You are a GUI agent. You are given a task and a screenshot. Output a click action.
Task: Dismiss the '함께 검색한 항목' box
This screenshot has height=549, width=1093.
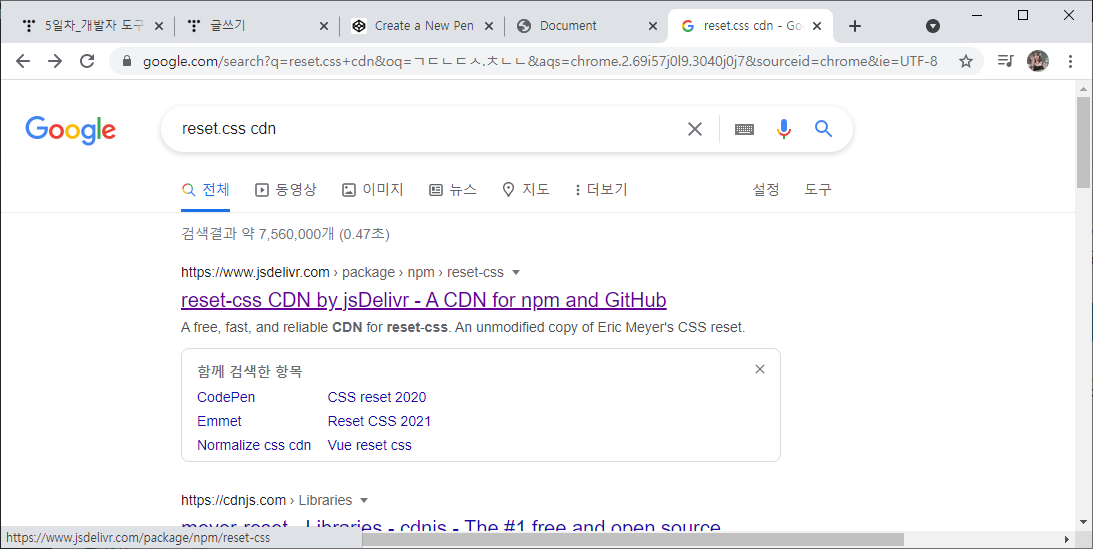pyautogui.click(x=760, y=369)
